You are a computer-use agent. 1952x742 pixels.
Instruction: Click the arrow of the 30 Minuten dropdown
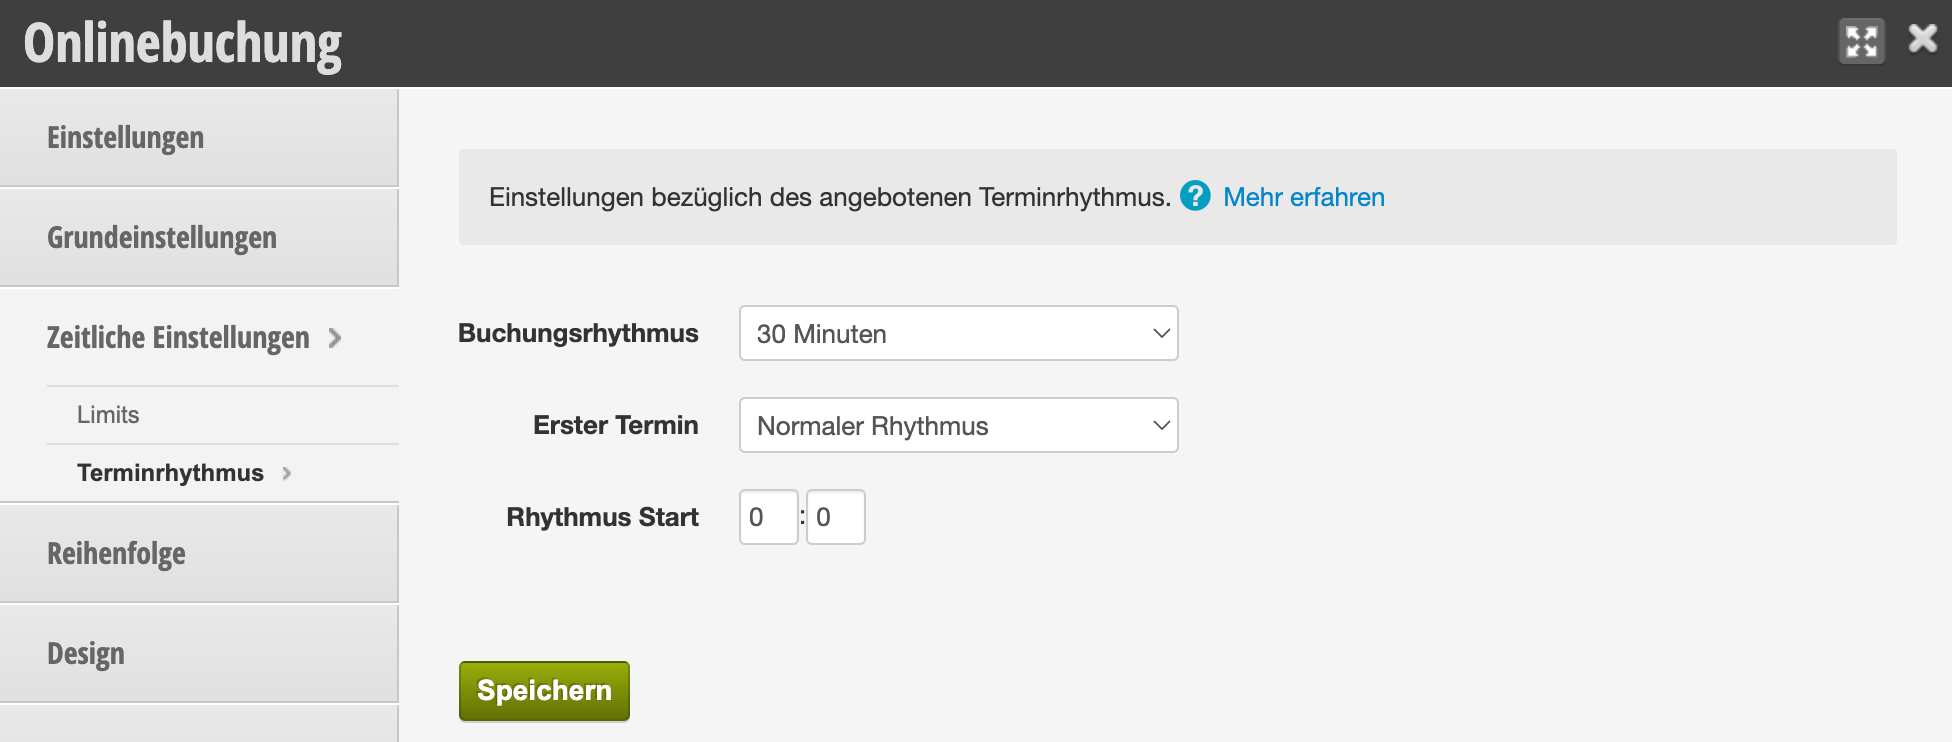(1161, 333)
